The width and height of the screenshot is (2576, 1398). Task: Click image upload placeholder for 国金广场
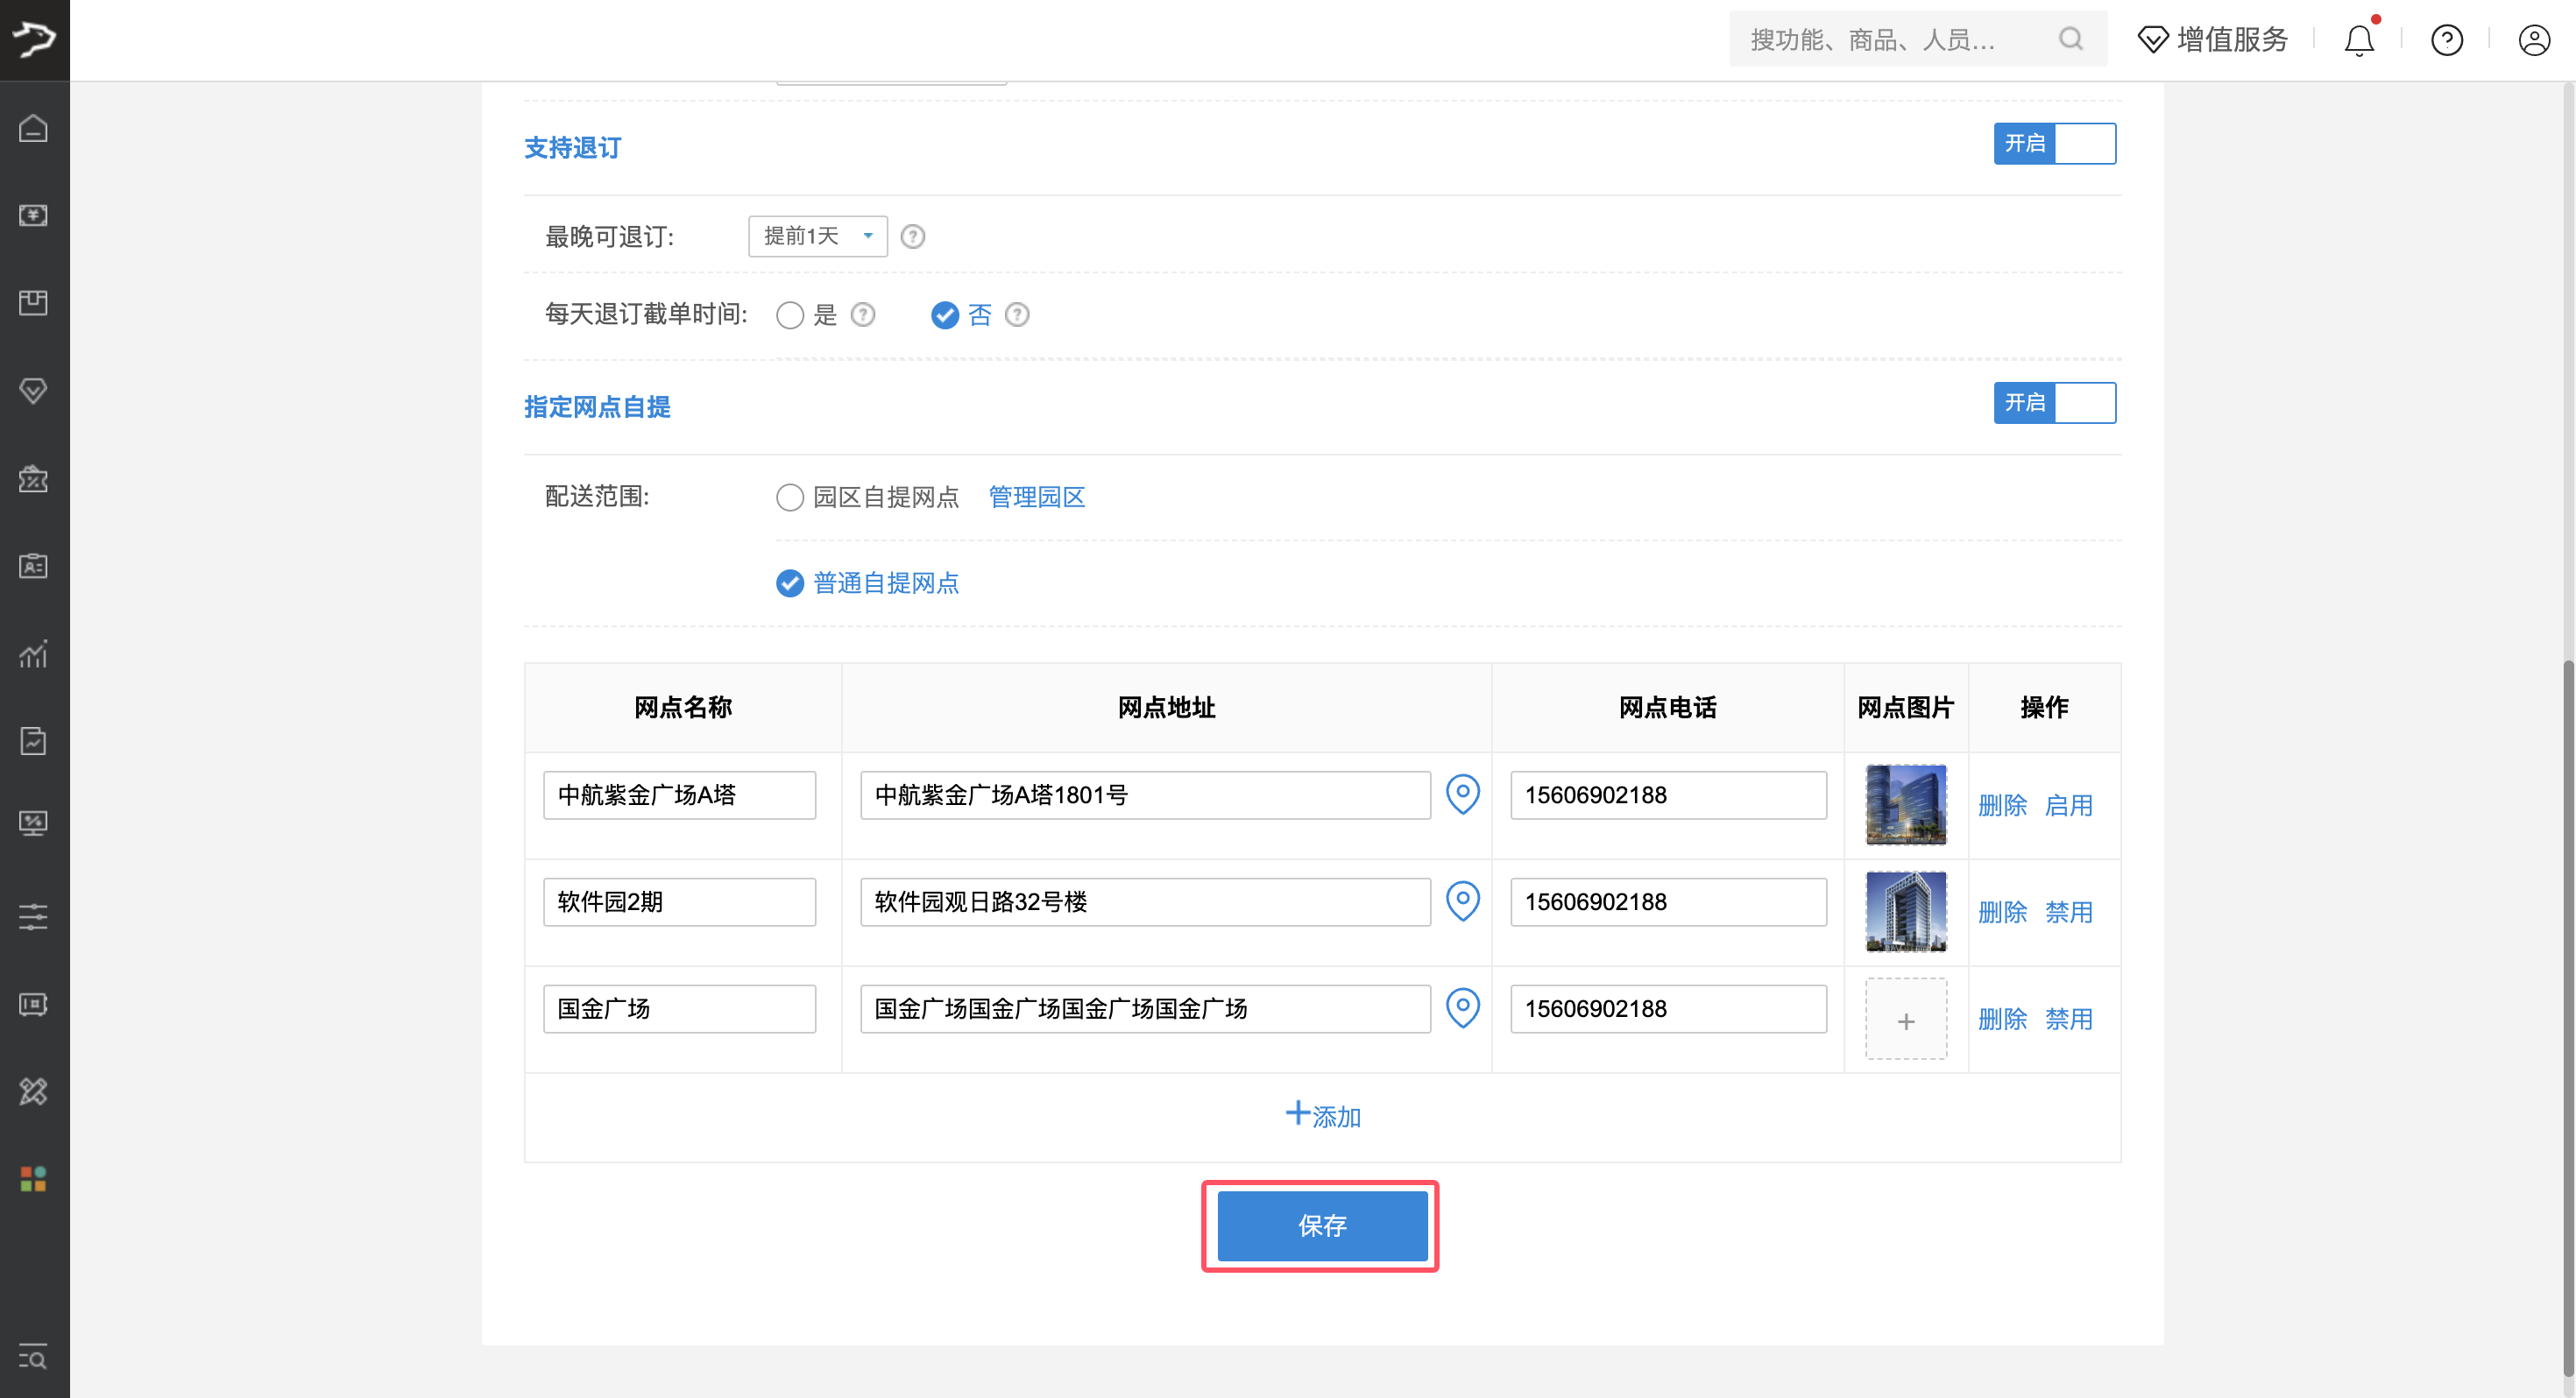tap(1905, 1020)
